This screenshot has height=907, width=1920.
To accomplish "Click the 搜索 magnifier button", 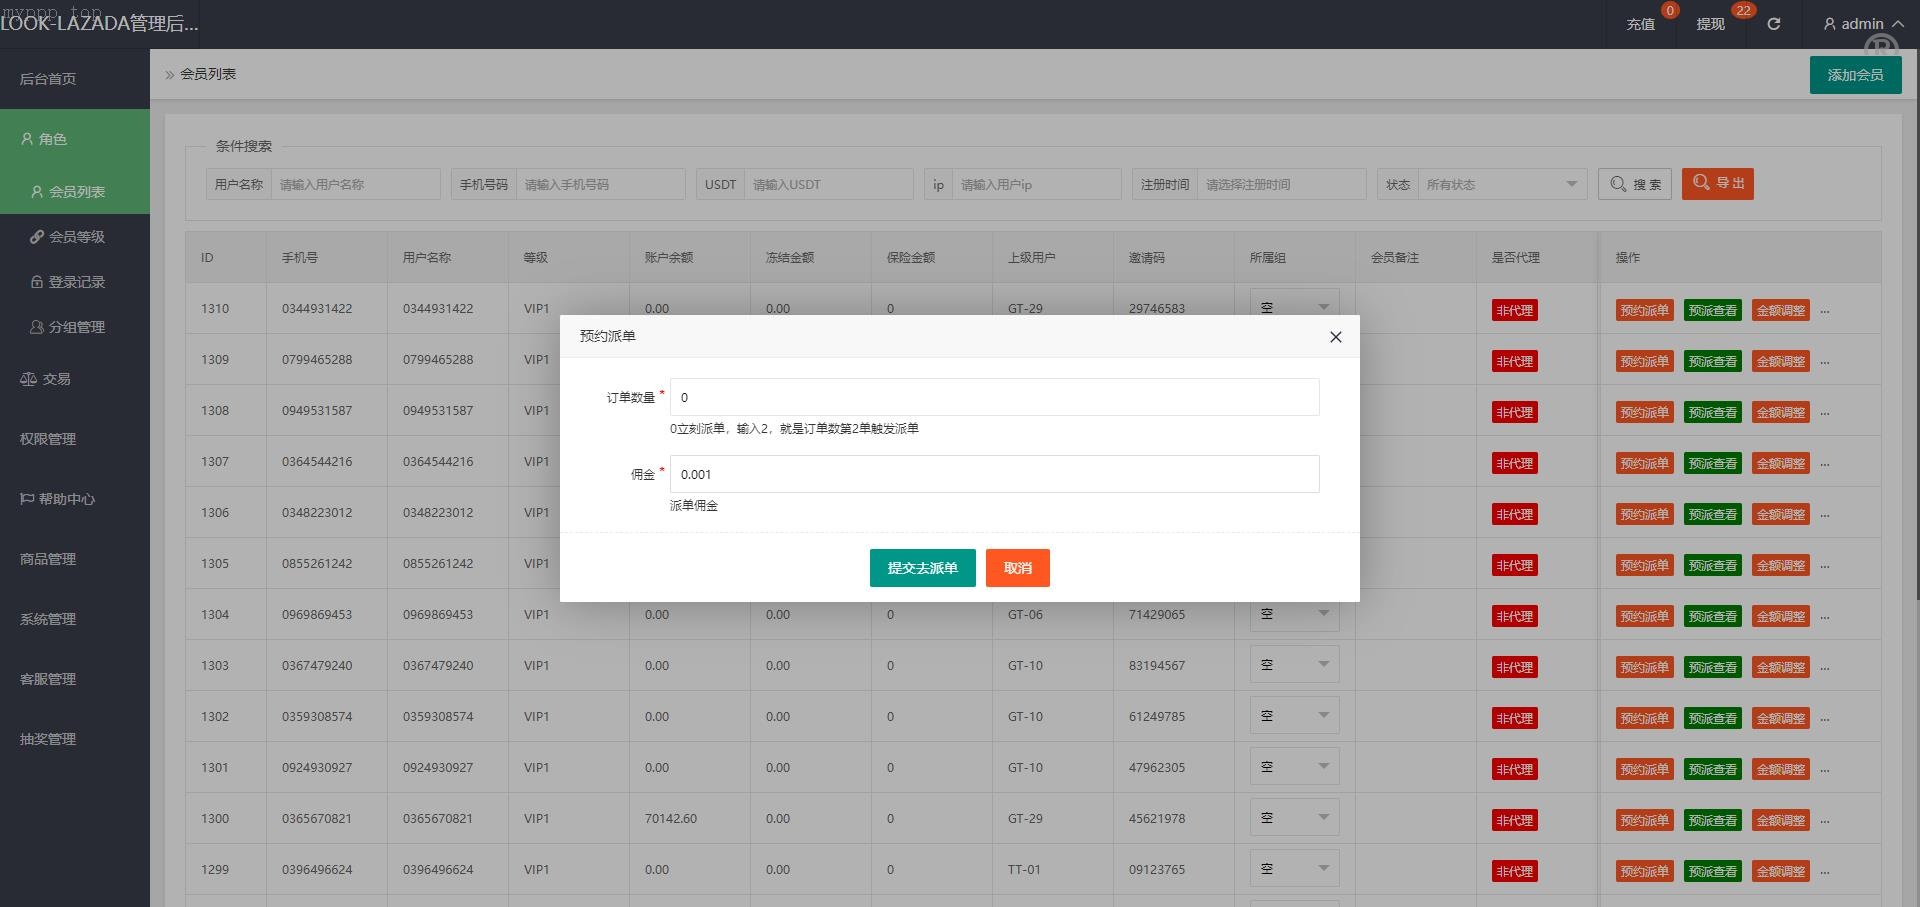I will (1634, 184).
